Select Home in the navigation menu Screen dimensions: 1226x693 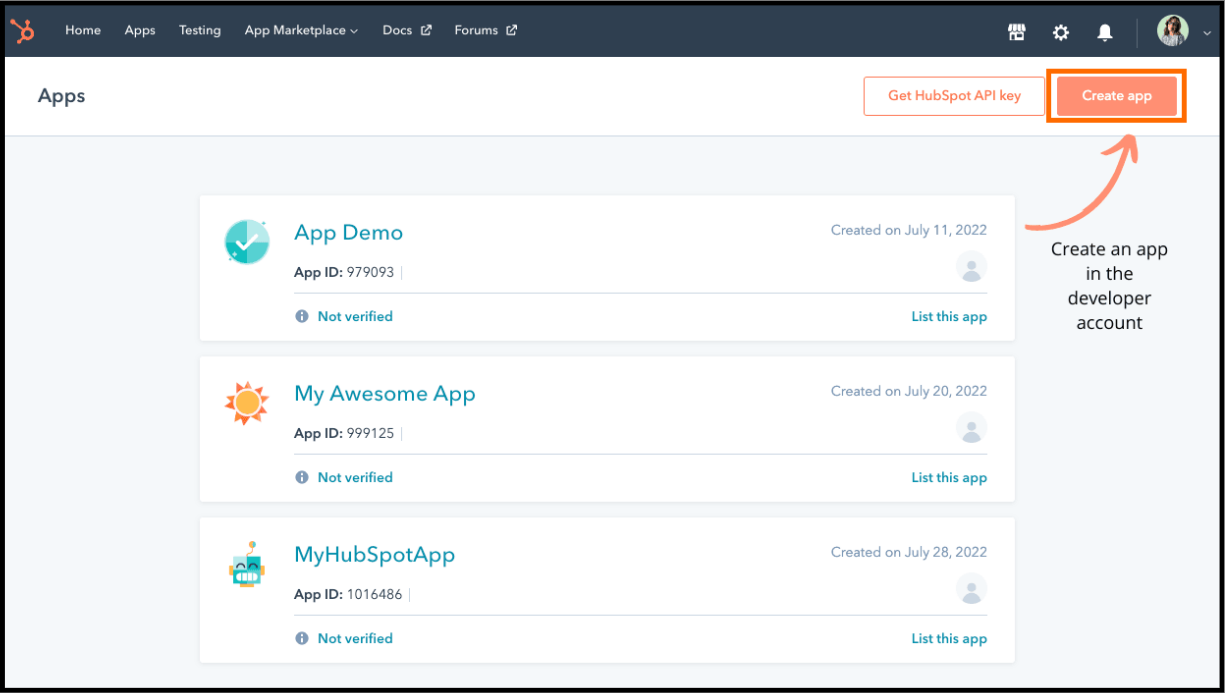pos(82,30)
